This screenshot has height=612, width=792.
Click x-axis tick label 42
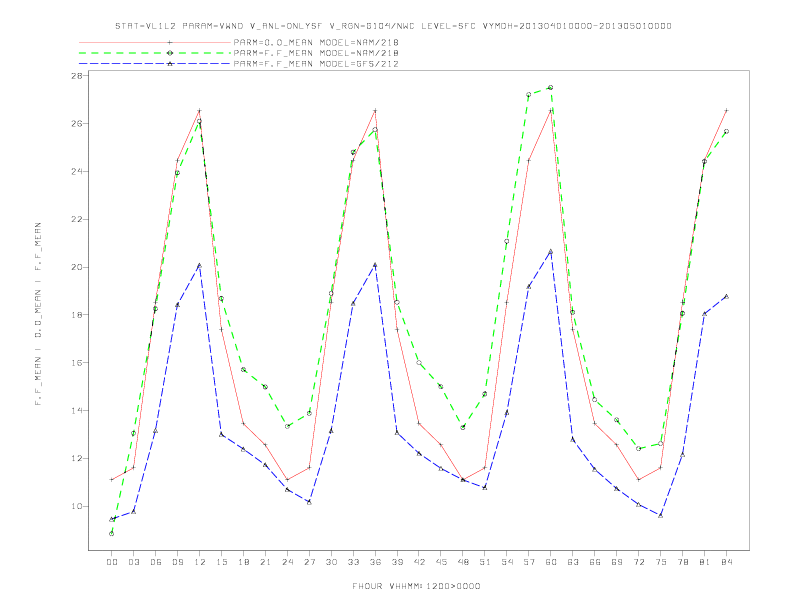(419, 562)
